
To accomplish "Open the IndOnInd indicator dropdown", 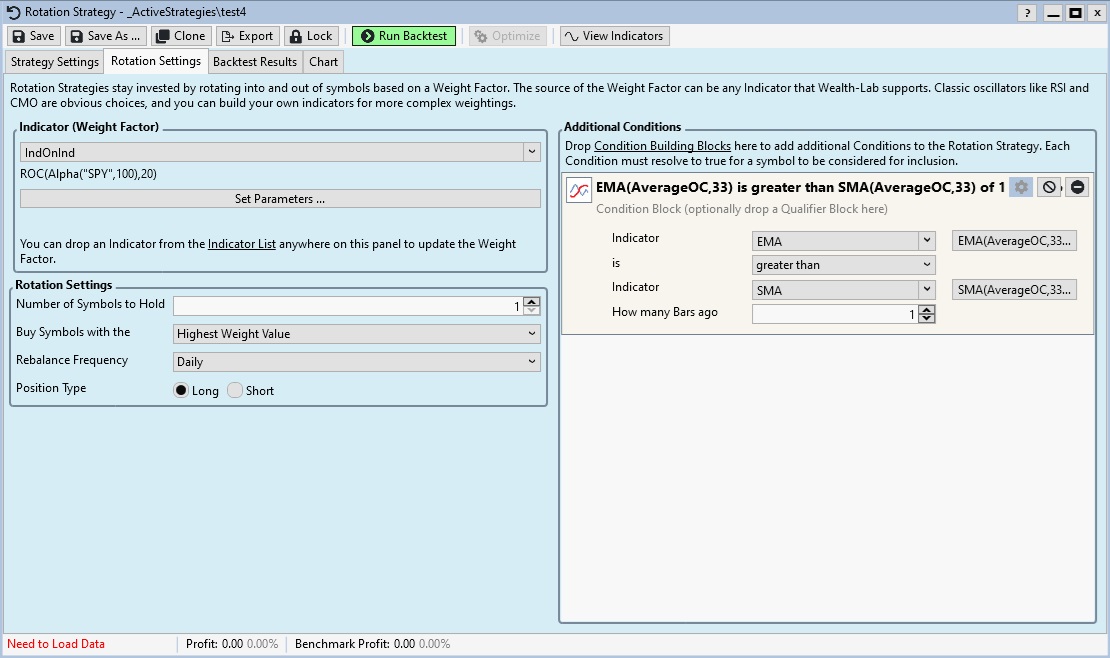I will pyautogui.click(x=280, y=153).
